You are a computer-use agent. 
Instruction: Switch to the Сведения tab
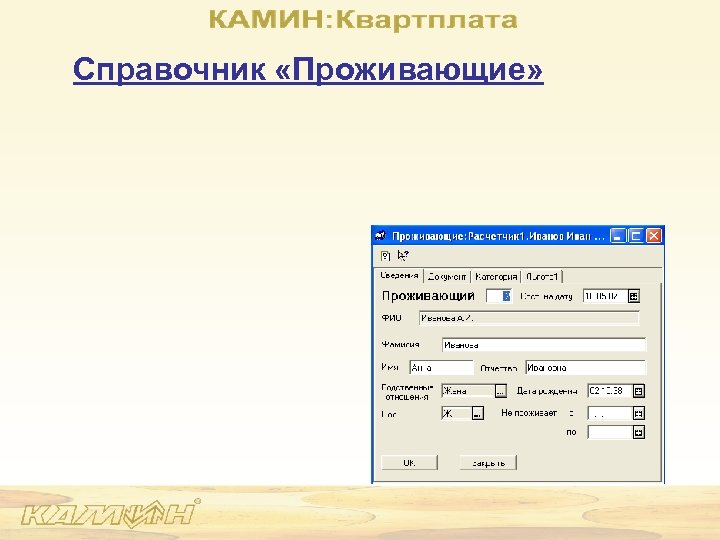[x=399, y=276]
